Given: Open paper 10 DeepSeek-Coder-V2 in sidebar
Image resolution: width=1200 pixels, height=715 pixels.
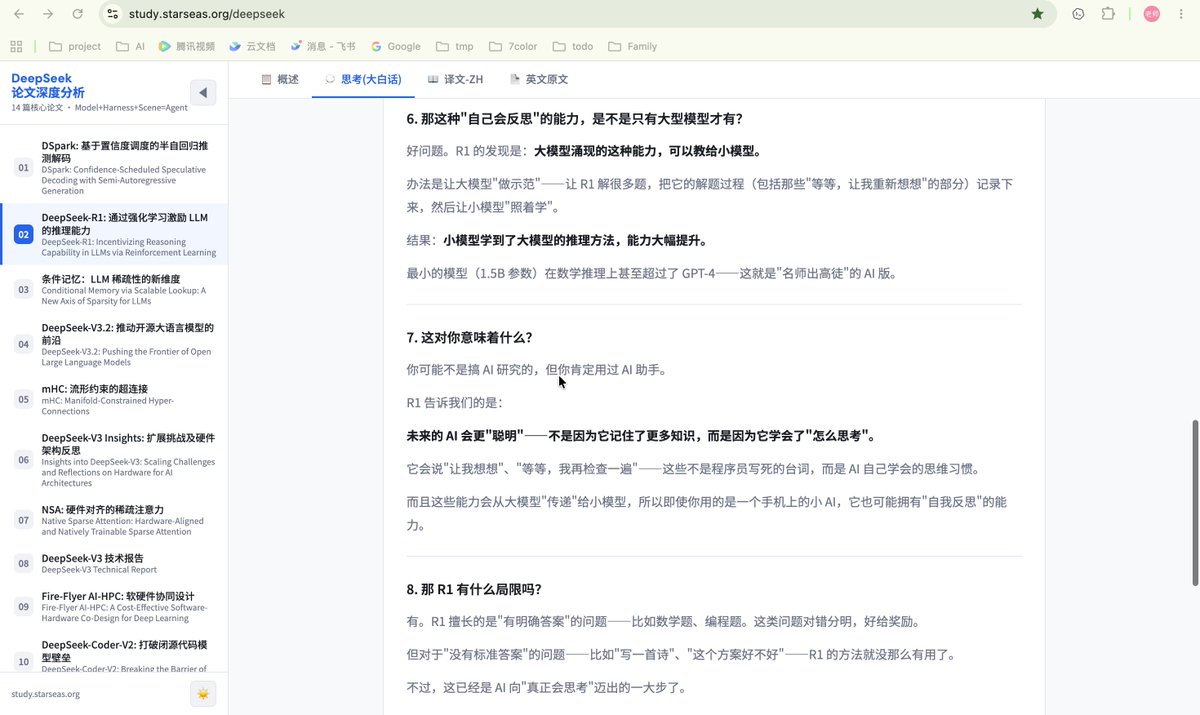Looking at the screenshot, I should click(114, 654).
